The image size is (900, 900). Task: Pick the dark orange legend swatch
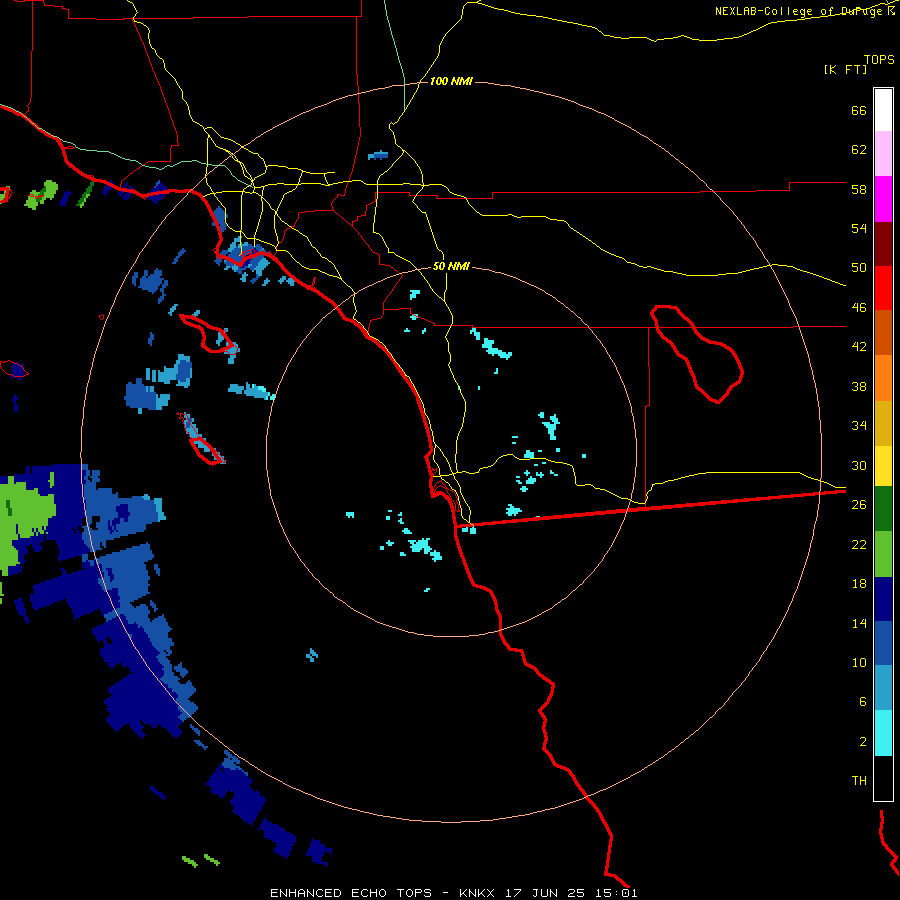(x=883, y=333)
